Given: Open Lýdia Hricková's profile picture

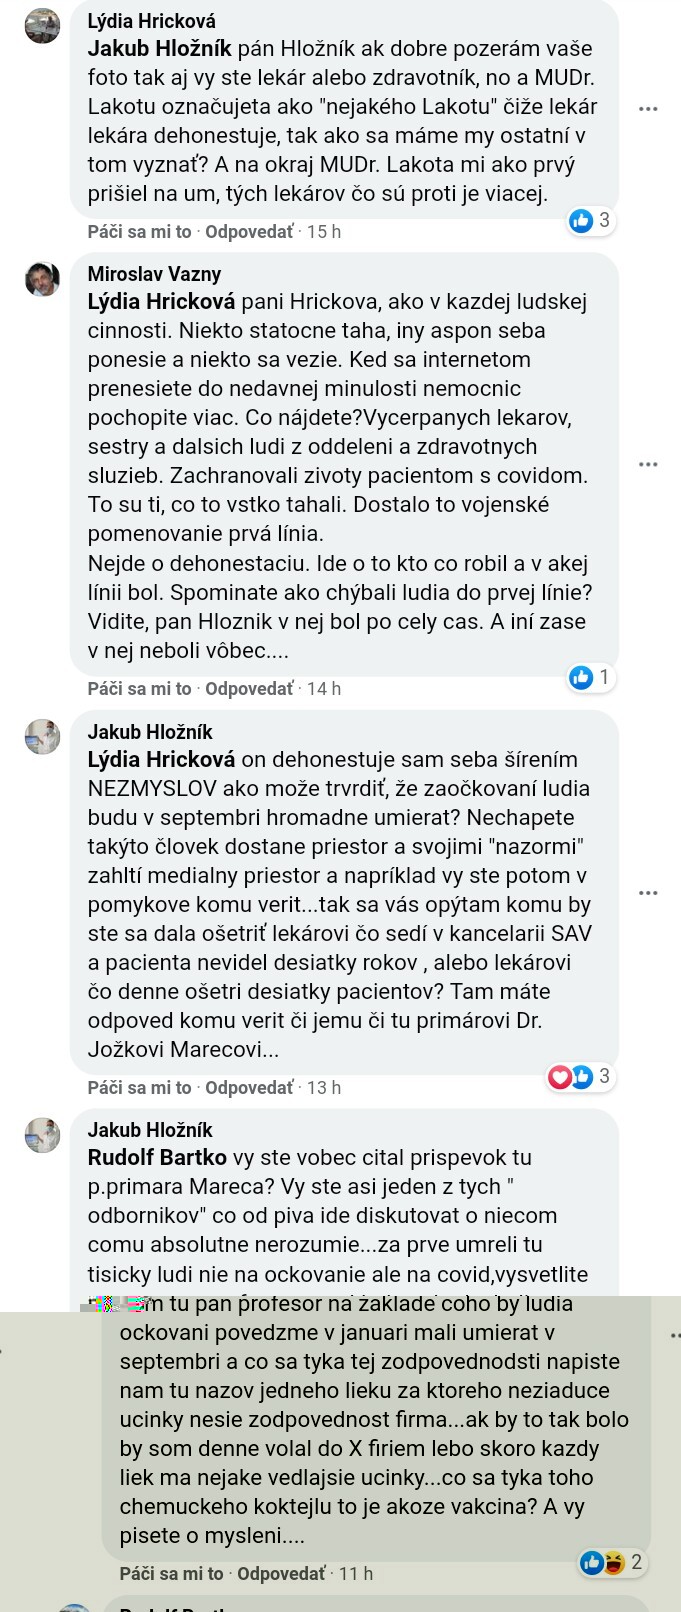Looking at the screenshot, I should pos(42,26).
